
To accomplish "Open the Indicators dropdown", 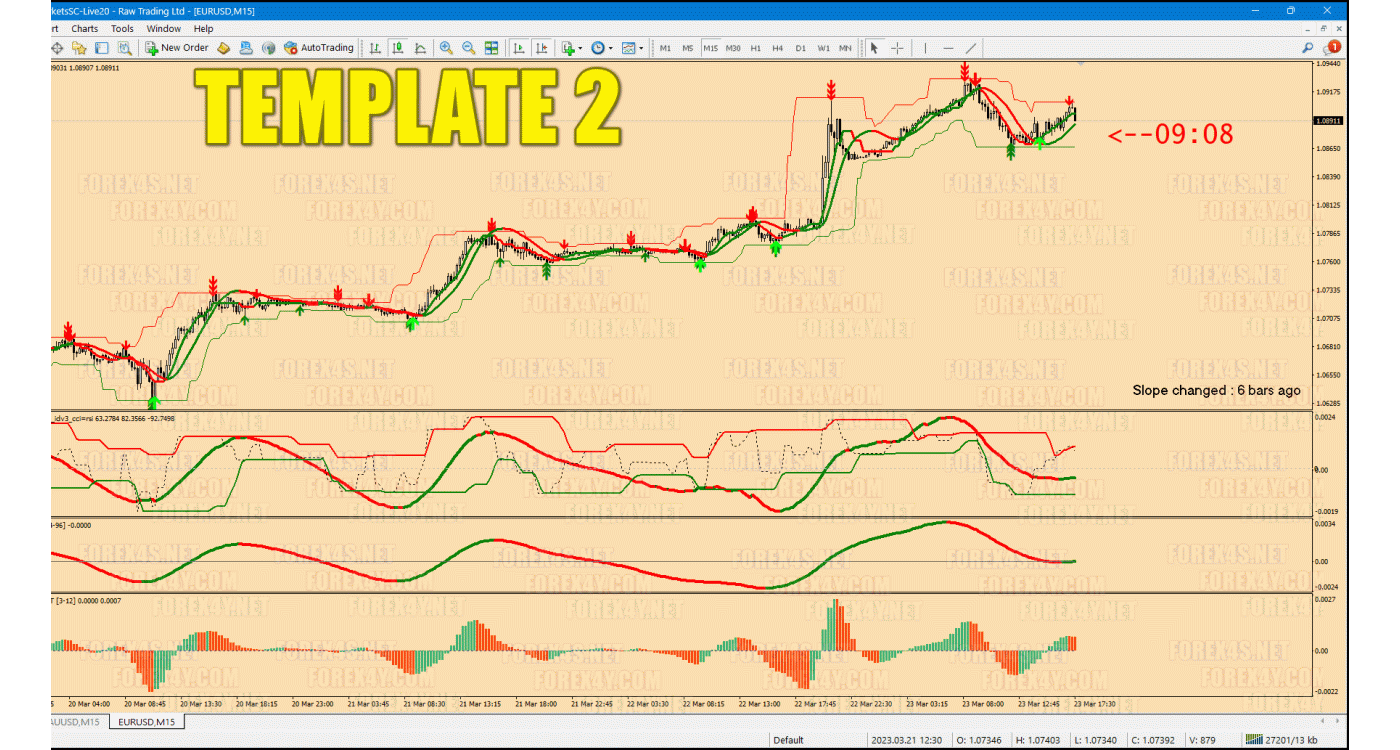I will [569, 47].
